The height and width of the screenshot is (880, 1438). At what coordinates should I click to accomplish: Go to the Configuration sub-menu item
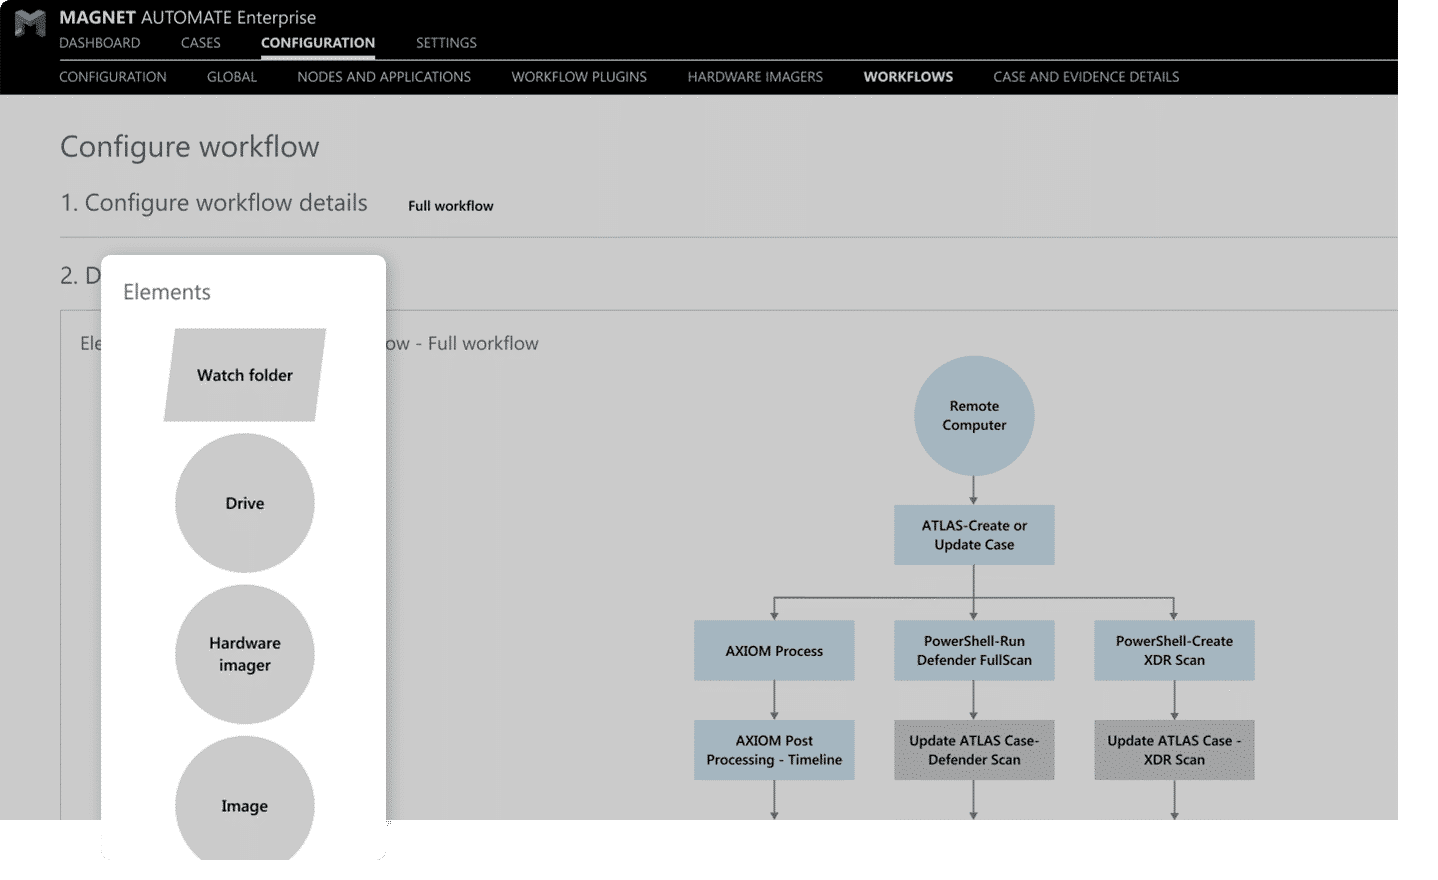(113, 77)
